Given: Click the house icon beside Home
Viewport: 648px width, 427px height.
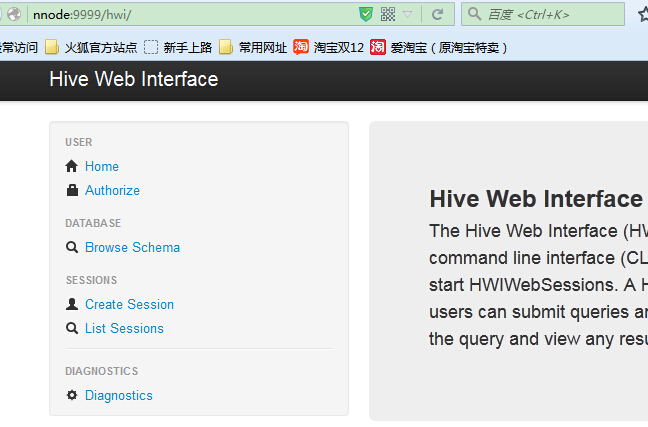Looking at the screenshot, I should (x=71, y=166).
